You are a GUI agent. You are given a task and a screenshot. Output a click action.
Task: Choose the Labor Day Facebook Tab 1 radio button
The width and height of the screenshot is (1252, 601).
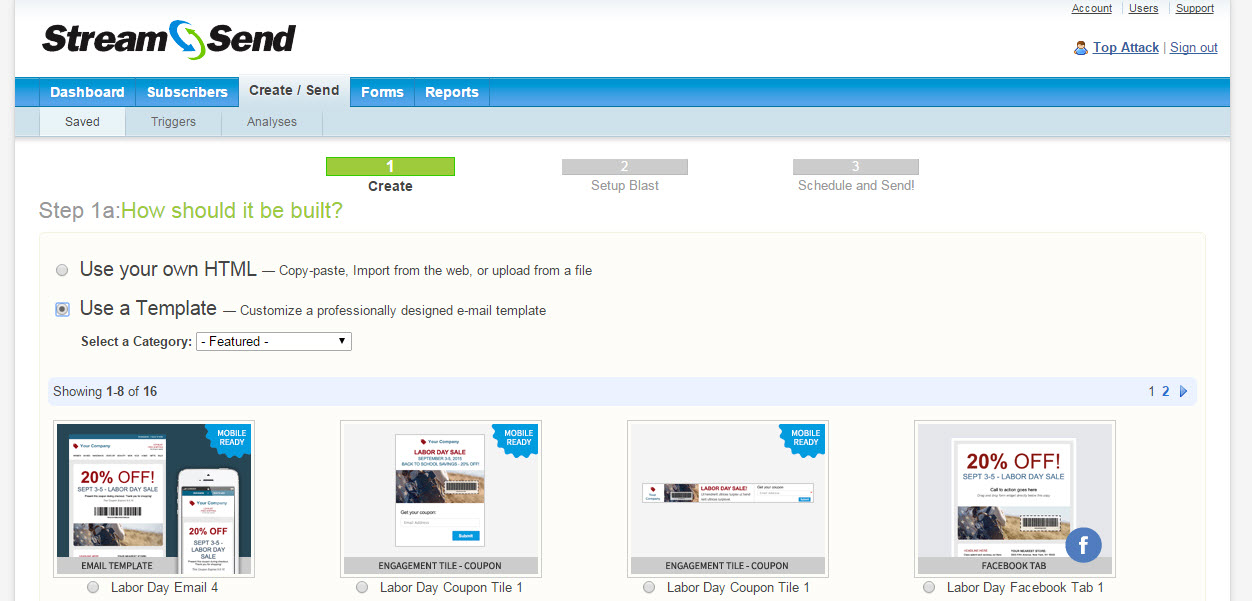point(929,588)
